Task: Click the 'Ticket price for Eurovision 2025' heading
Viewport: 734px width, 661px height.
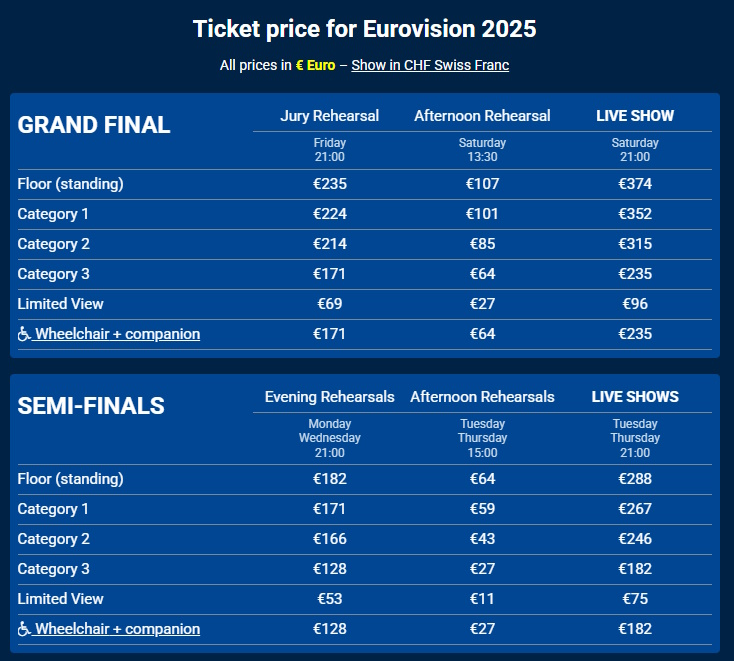Action: [364, 29]
